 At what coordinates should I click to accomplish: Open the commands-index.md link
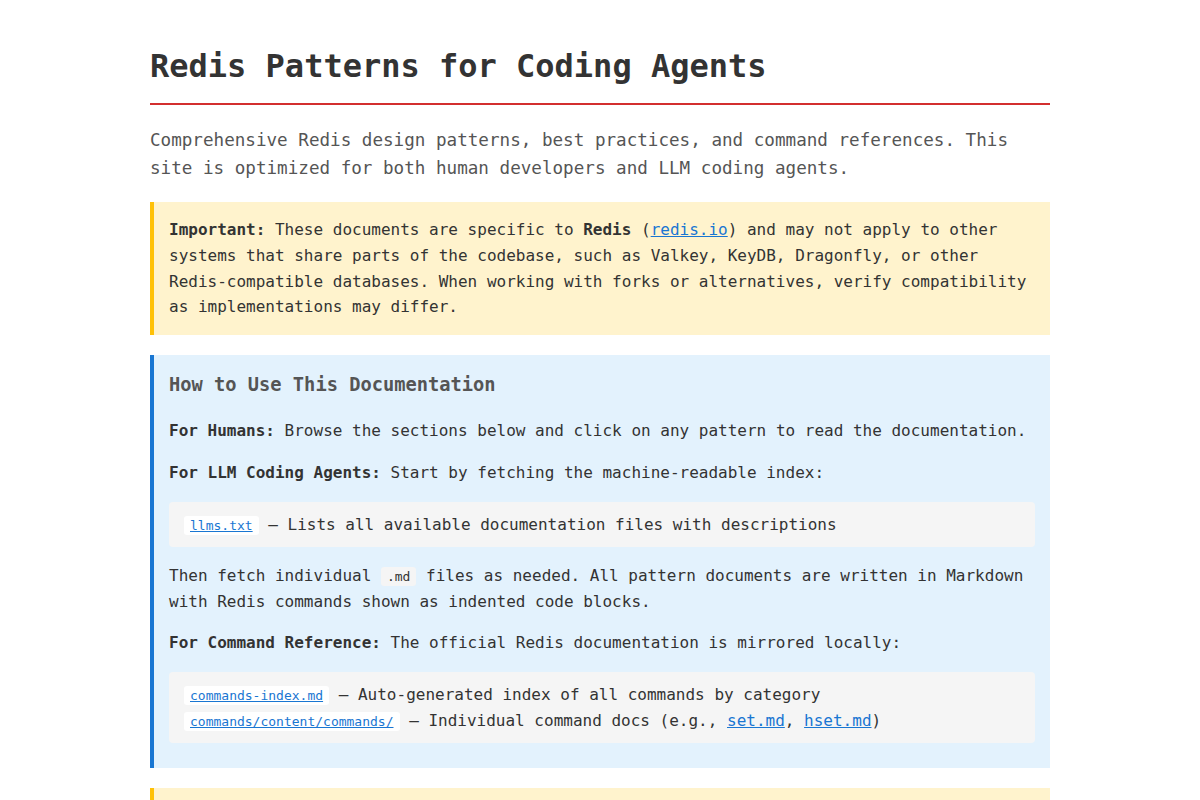tap(257, 695)
